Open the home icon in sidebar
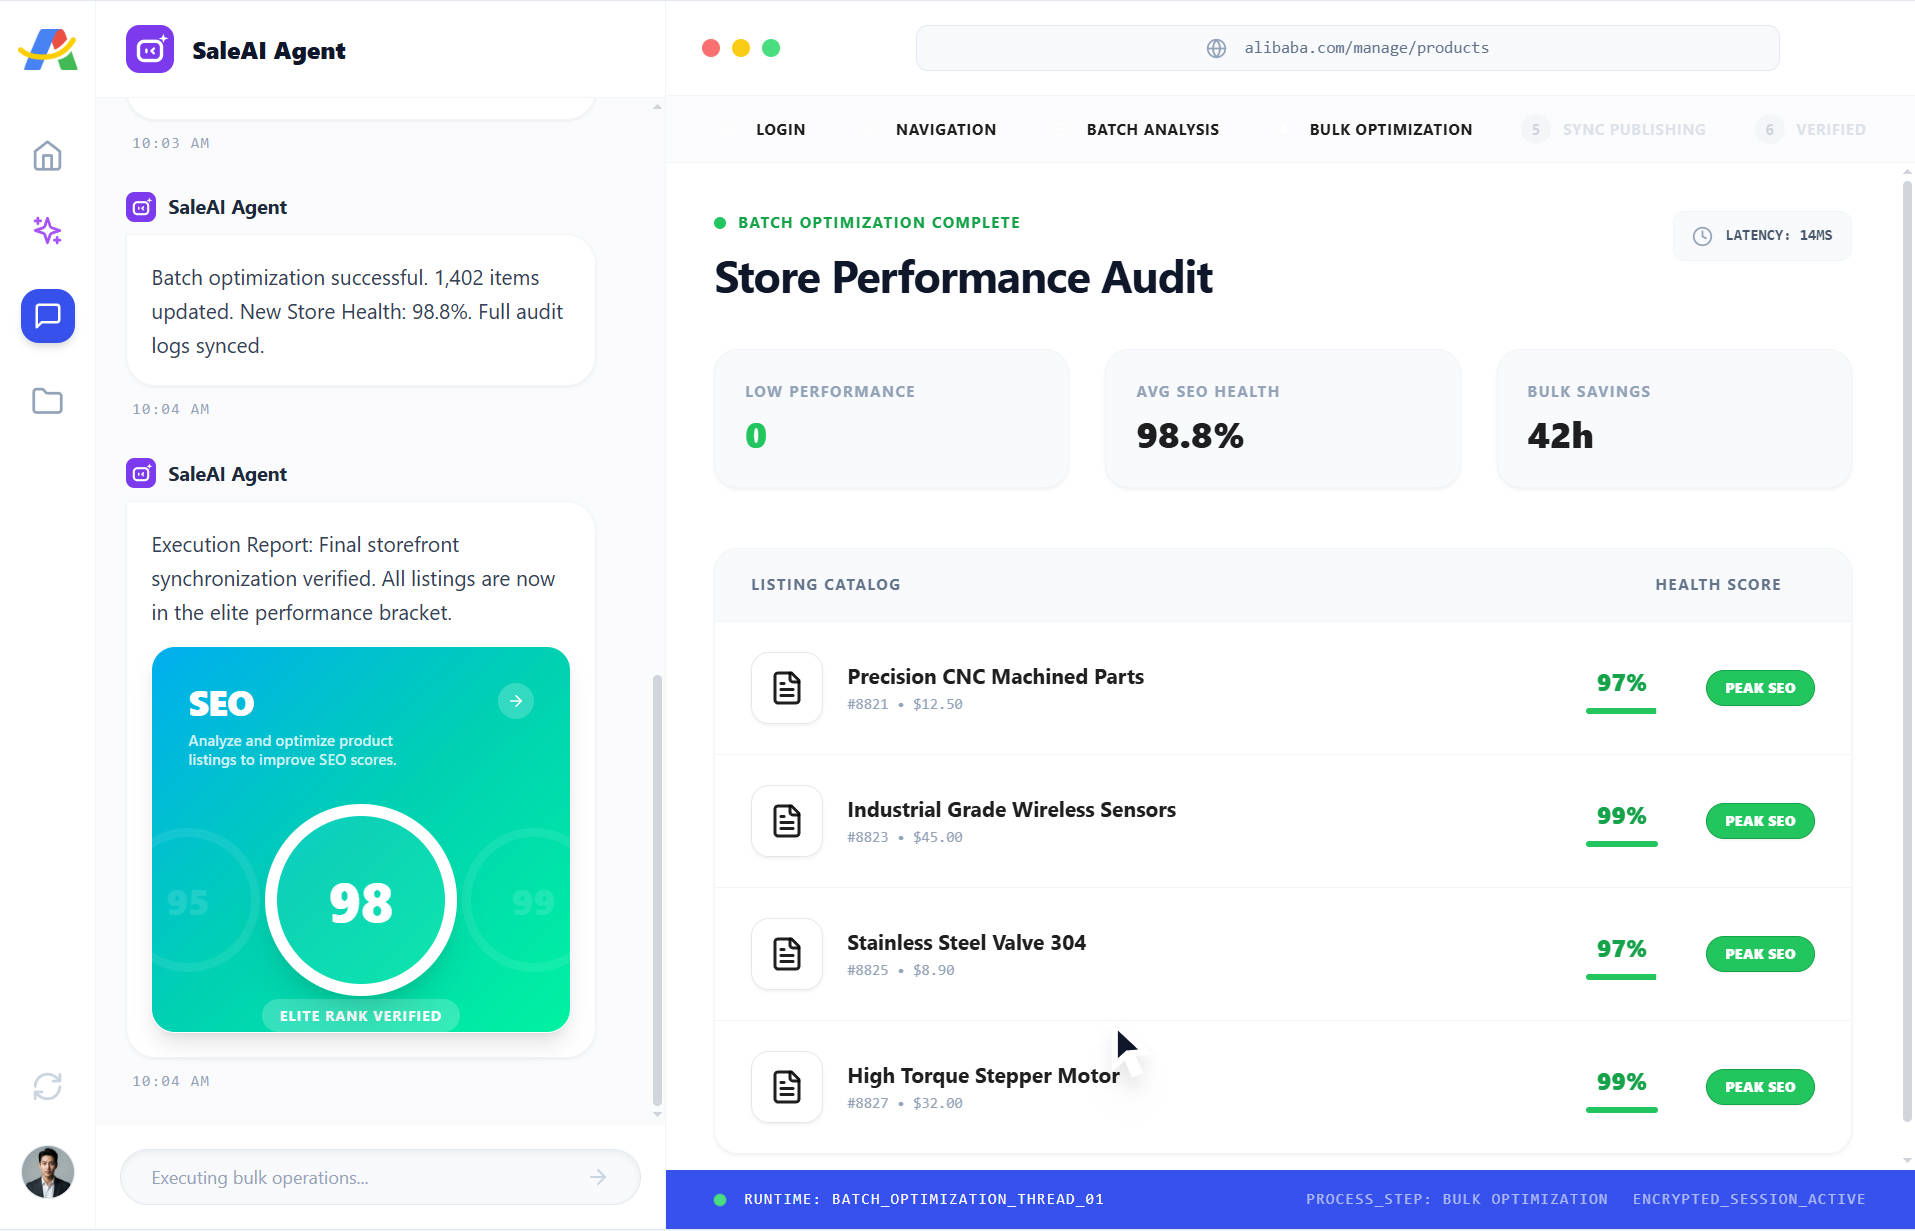 (x=47, y=156)
